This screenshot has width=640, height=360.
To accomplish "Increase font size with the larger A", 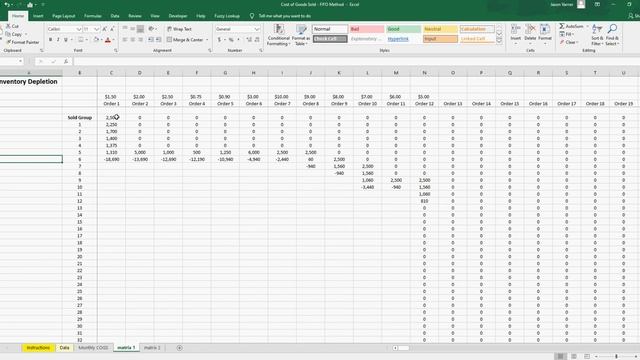I will [x=104, y=29].
